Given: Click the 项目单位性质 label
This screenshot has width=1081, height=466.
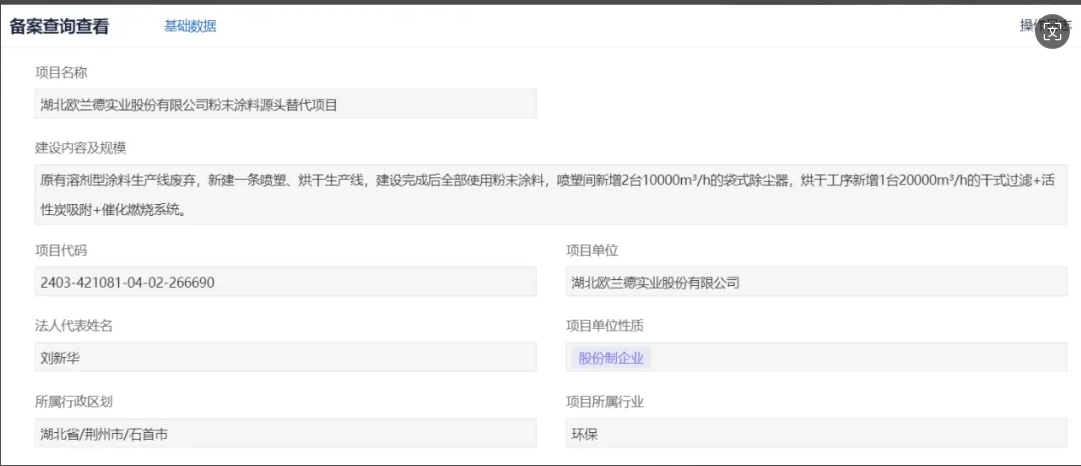Looking at the screenshot, I should point(604,325).
